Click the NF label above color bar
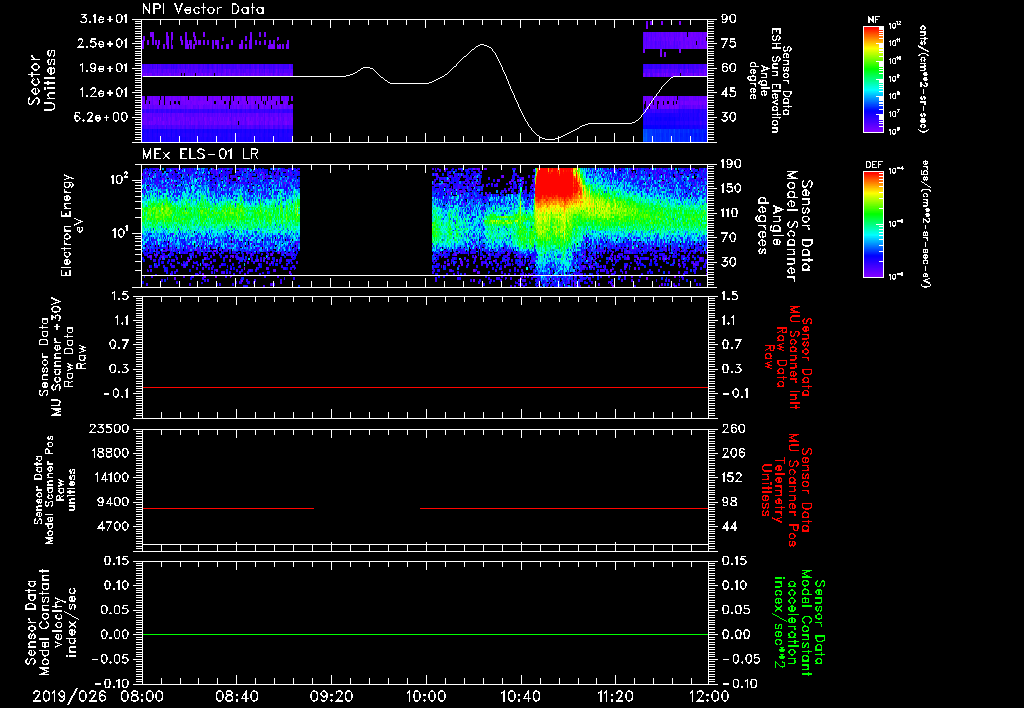 tap(873, 20)
